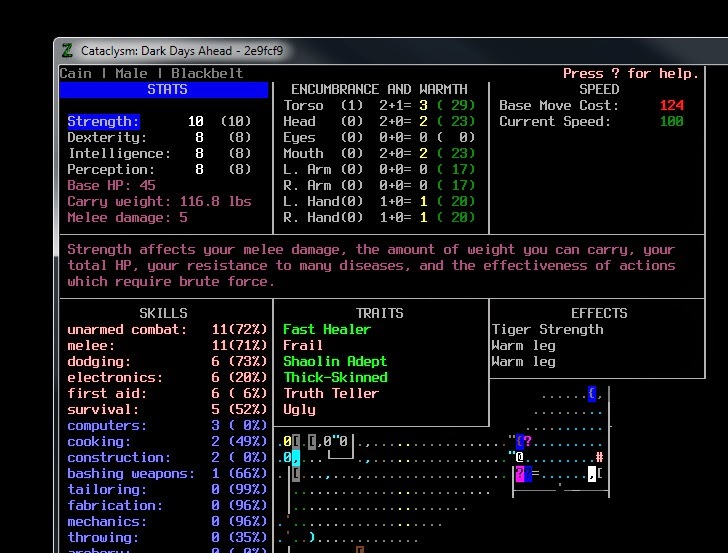Select the cooking skill row

click(x=167, y=442)
